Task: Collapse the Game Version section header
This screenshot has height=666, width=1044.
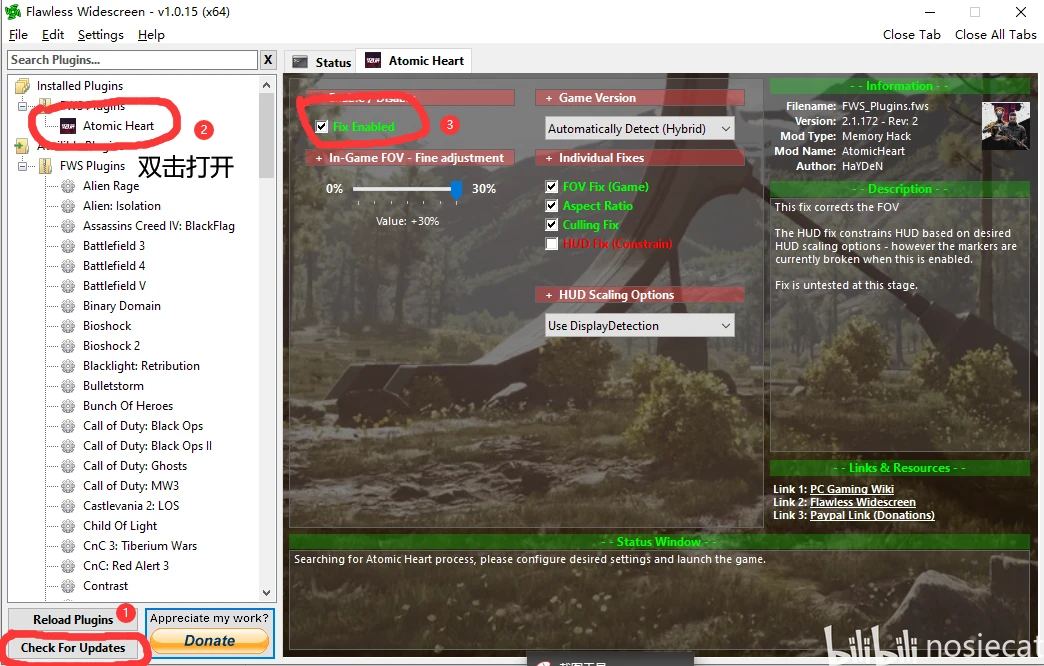Action: [x=639, y=98]
